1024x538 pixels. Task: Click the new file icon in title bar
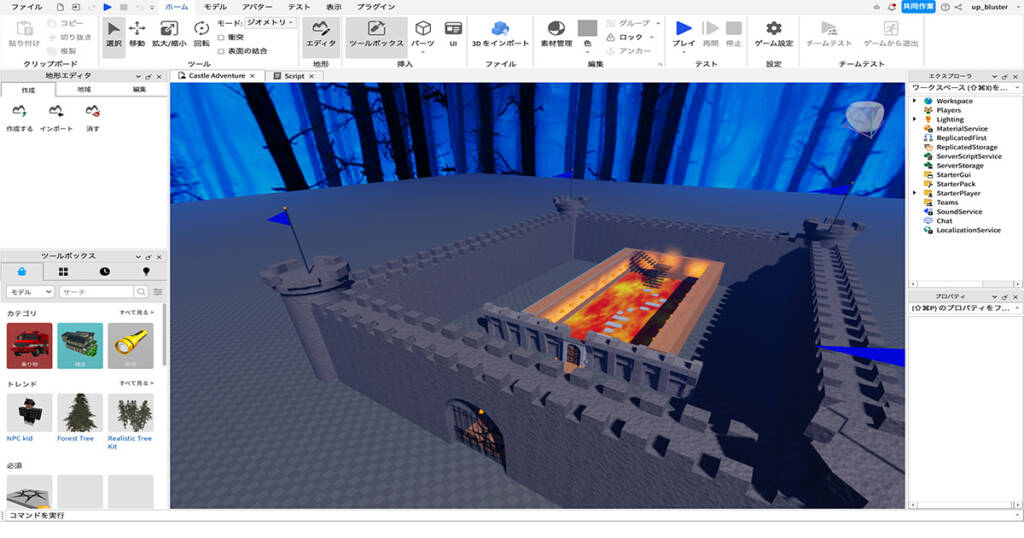pyautogui.click(x=60, y=7)
